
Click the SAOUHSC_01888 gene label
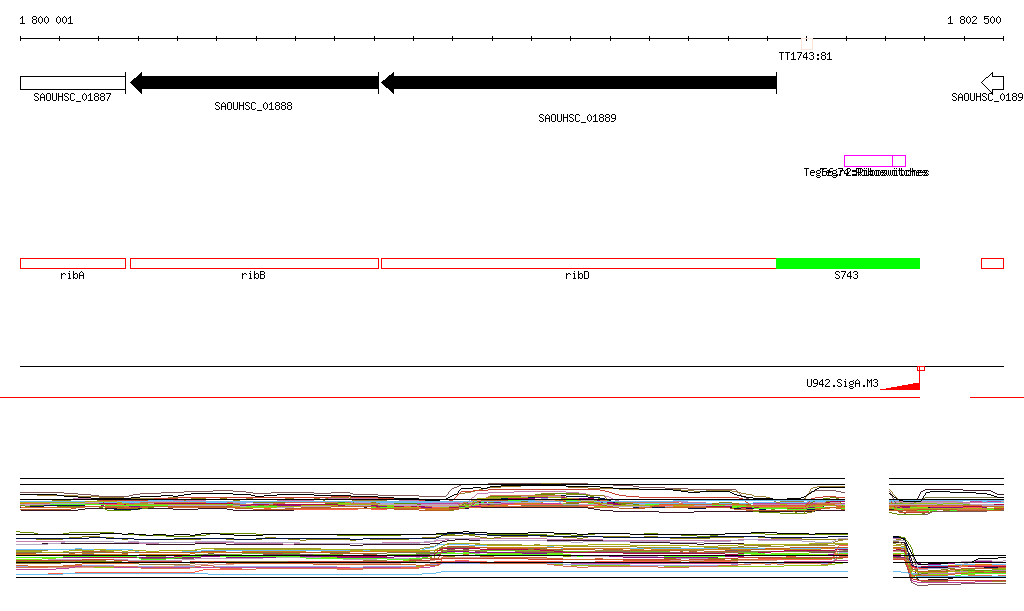point(253,106)
